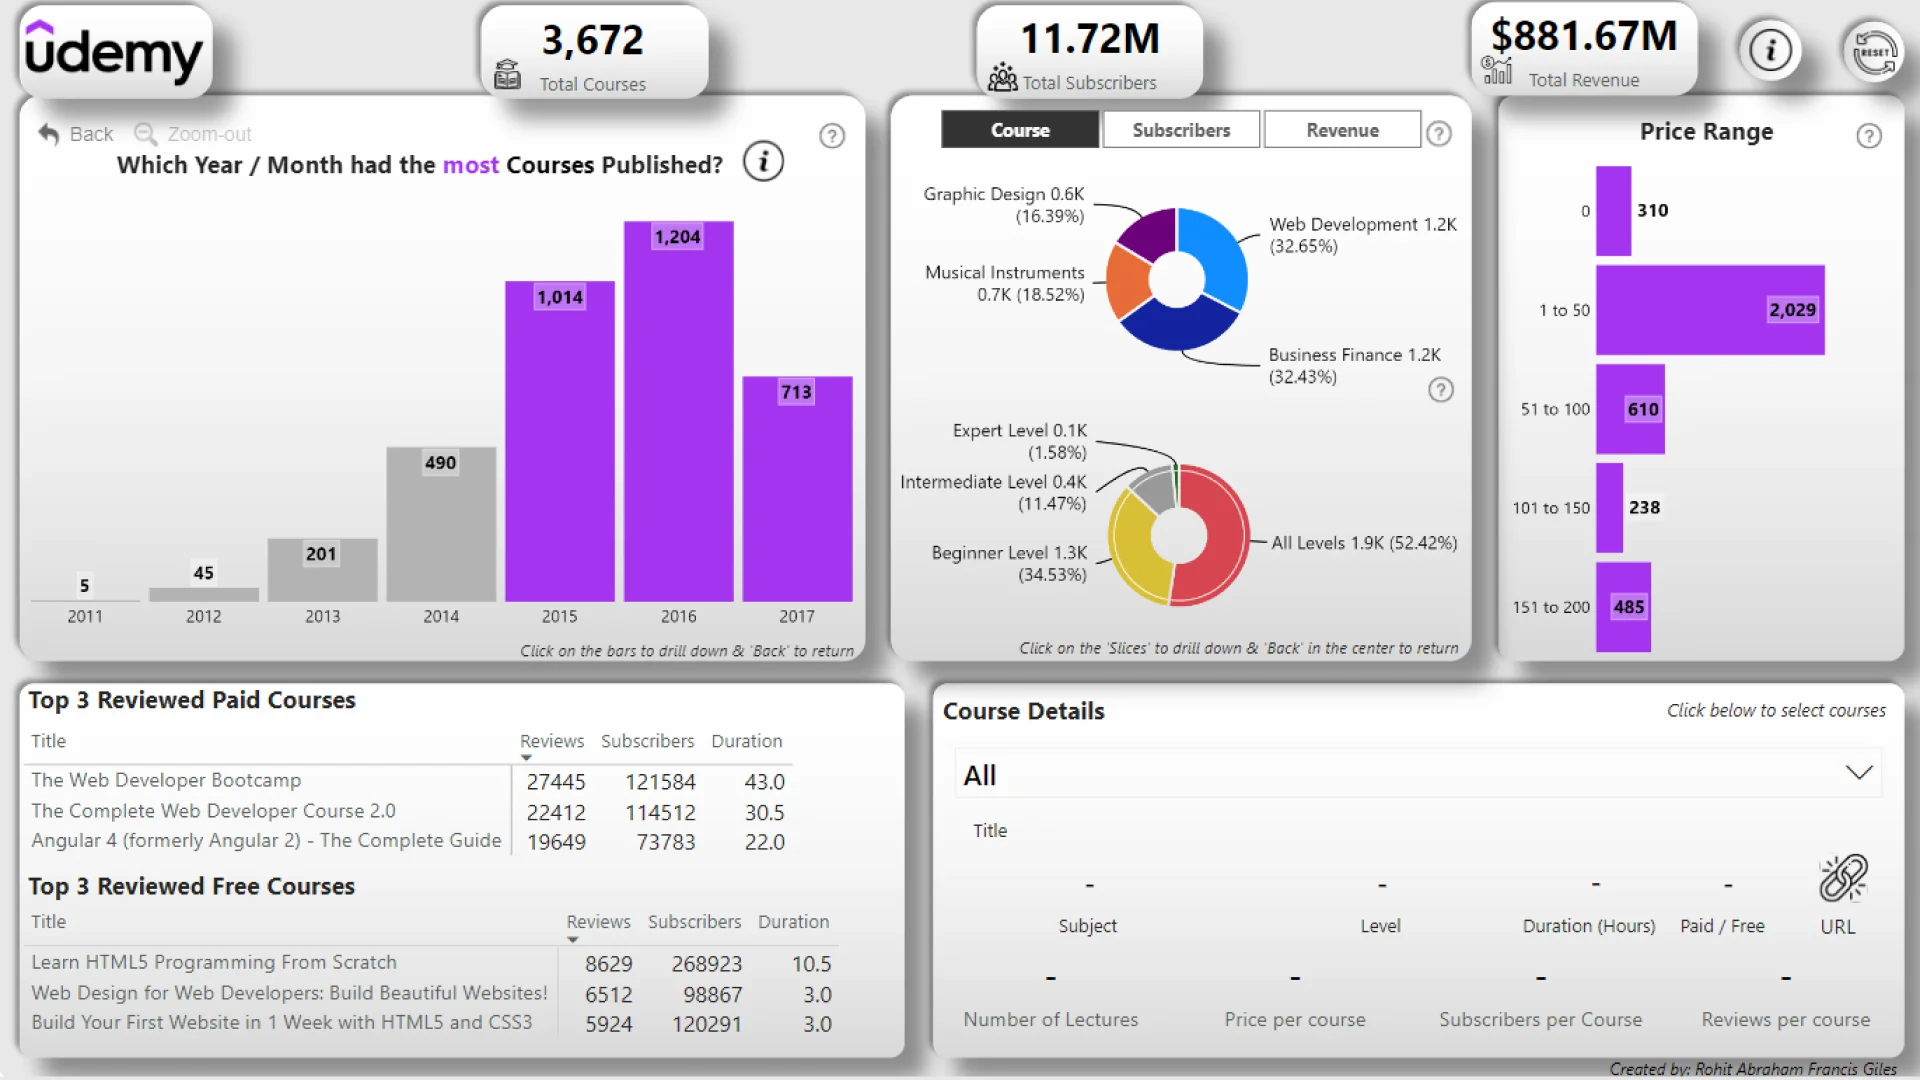Click the Total Subscribers people icon
This screenshot has width=1920, height=1080.
click(x=1002, y=77)
